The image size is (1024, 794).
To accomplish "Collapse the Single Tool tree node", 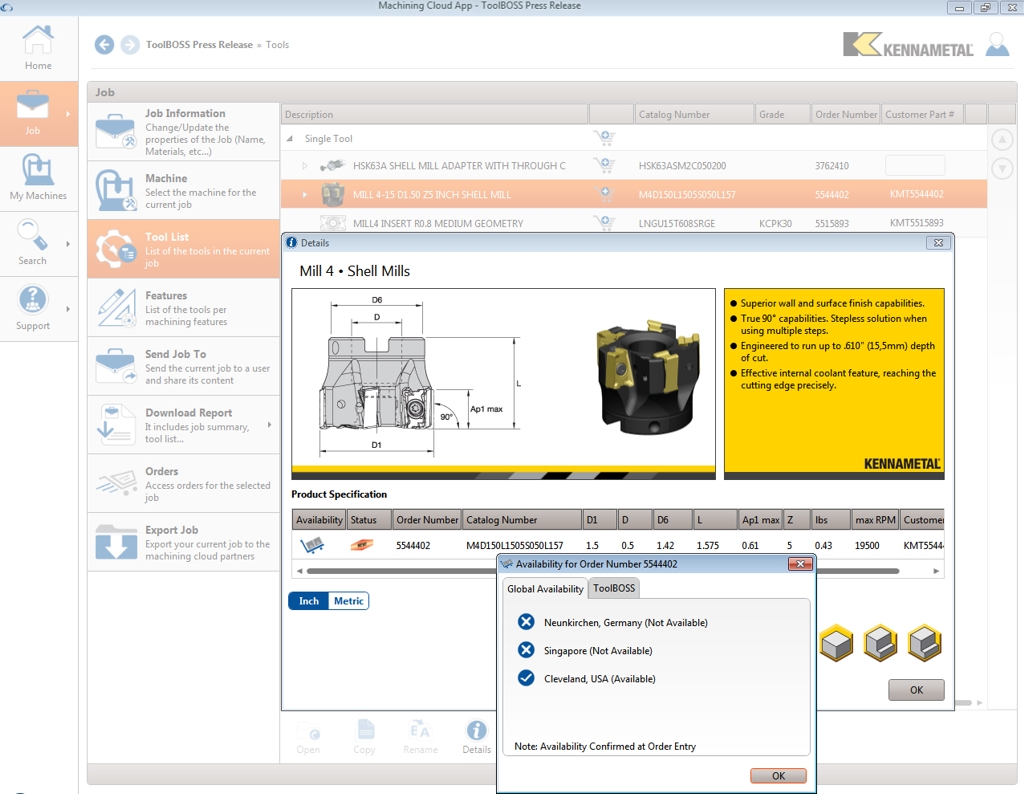I will (290, 138).
